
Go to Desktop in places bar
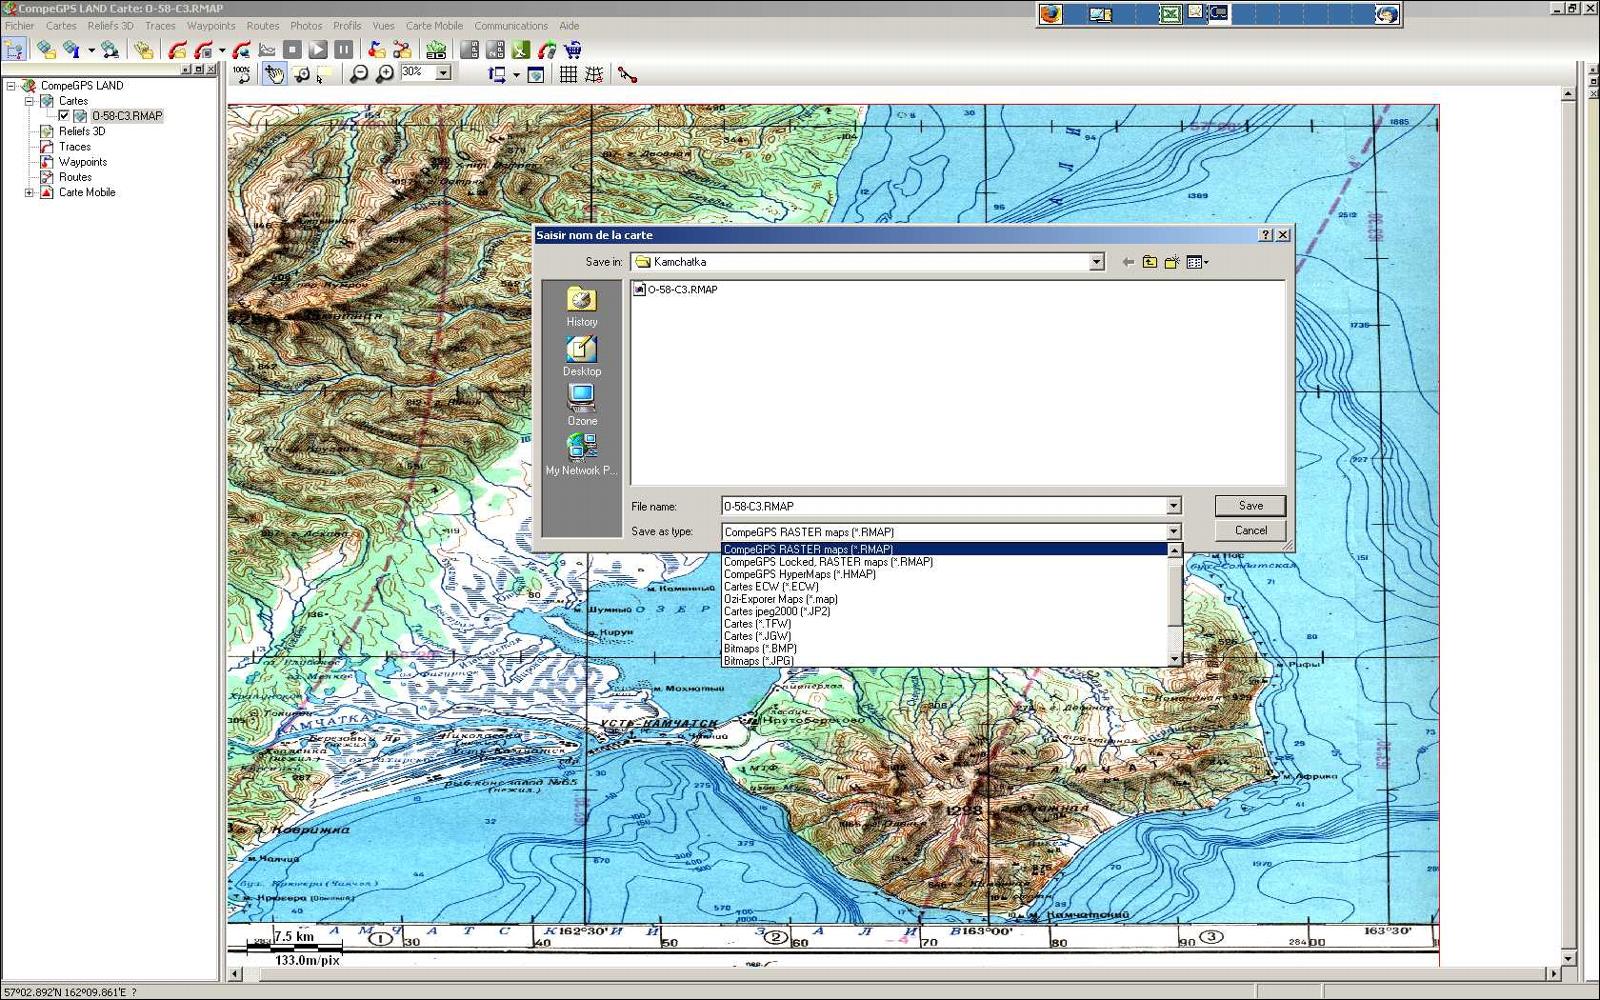pos(582,356)
